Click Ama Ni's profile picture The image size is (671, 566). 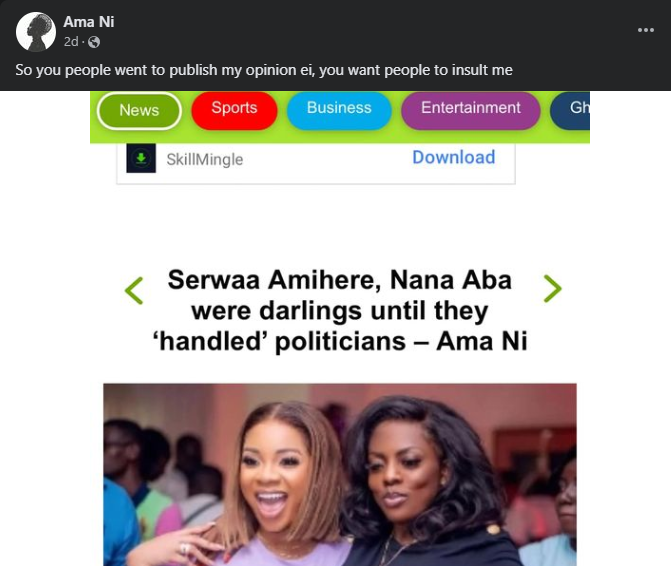pyautogui.click(x=36, y=32)
